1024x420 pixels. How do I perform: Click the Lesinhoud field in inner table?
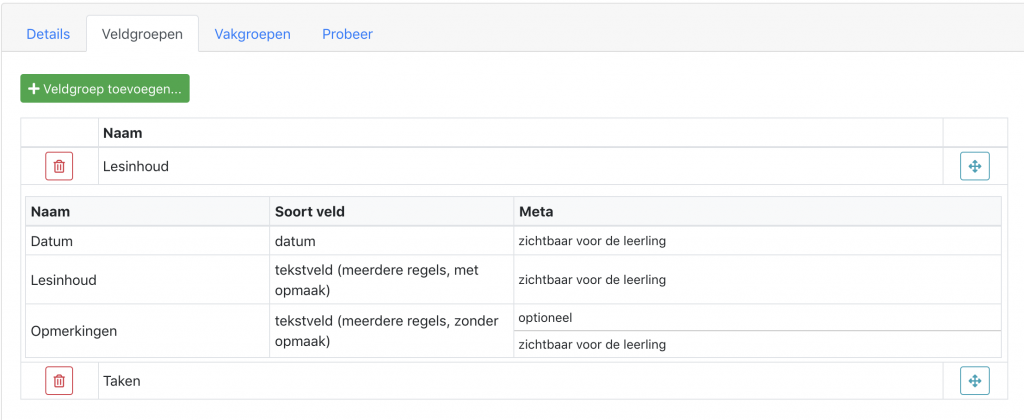63,280
